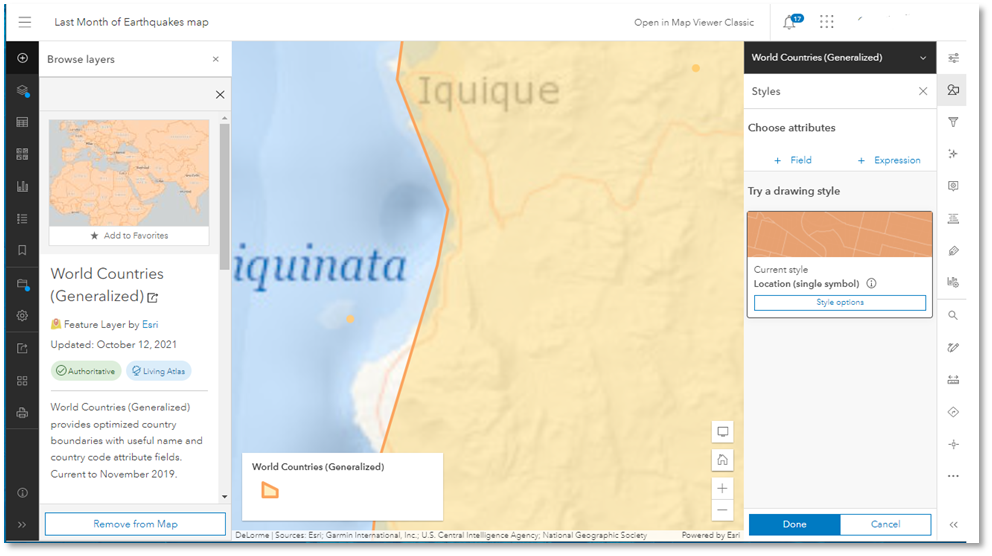Click Open in Map Viewer Classic
Image resolution: width=992 pixels, height=556 pixels.
694,22
